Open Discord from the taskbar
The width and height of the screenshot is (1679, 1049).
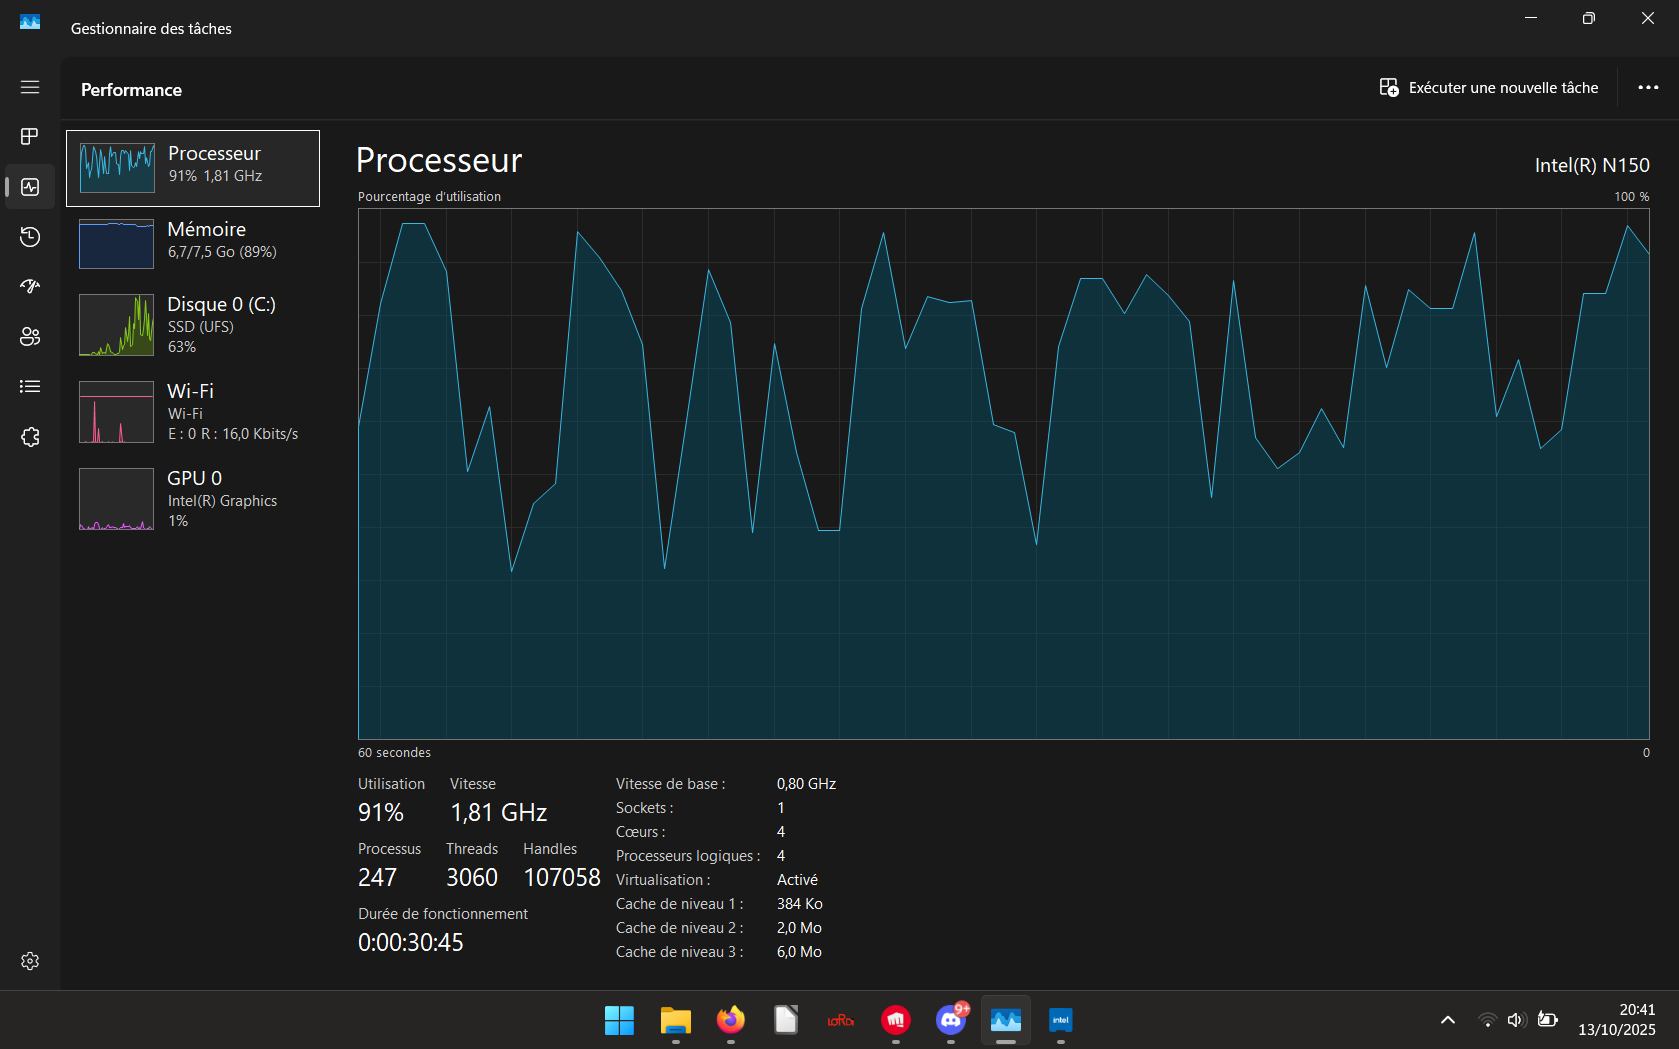tap(951, 1020)
